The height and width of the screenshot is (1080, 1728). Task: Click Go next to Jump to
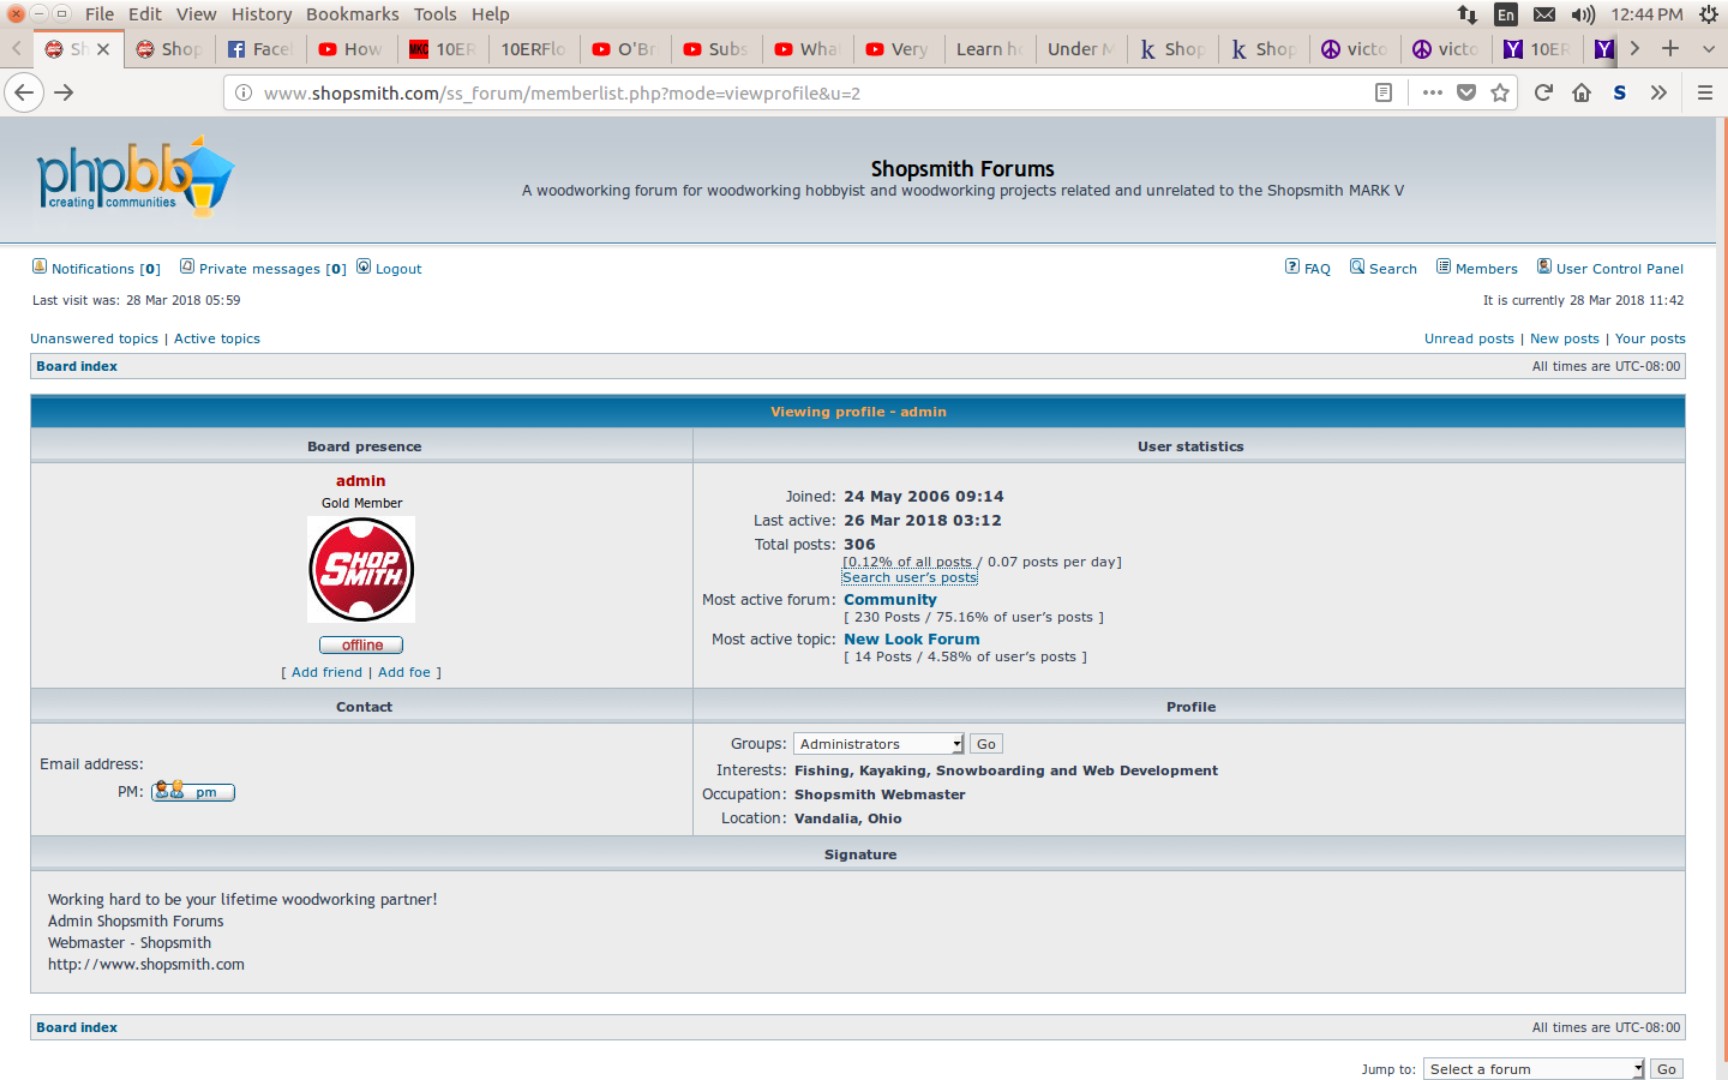1666,1069
